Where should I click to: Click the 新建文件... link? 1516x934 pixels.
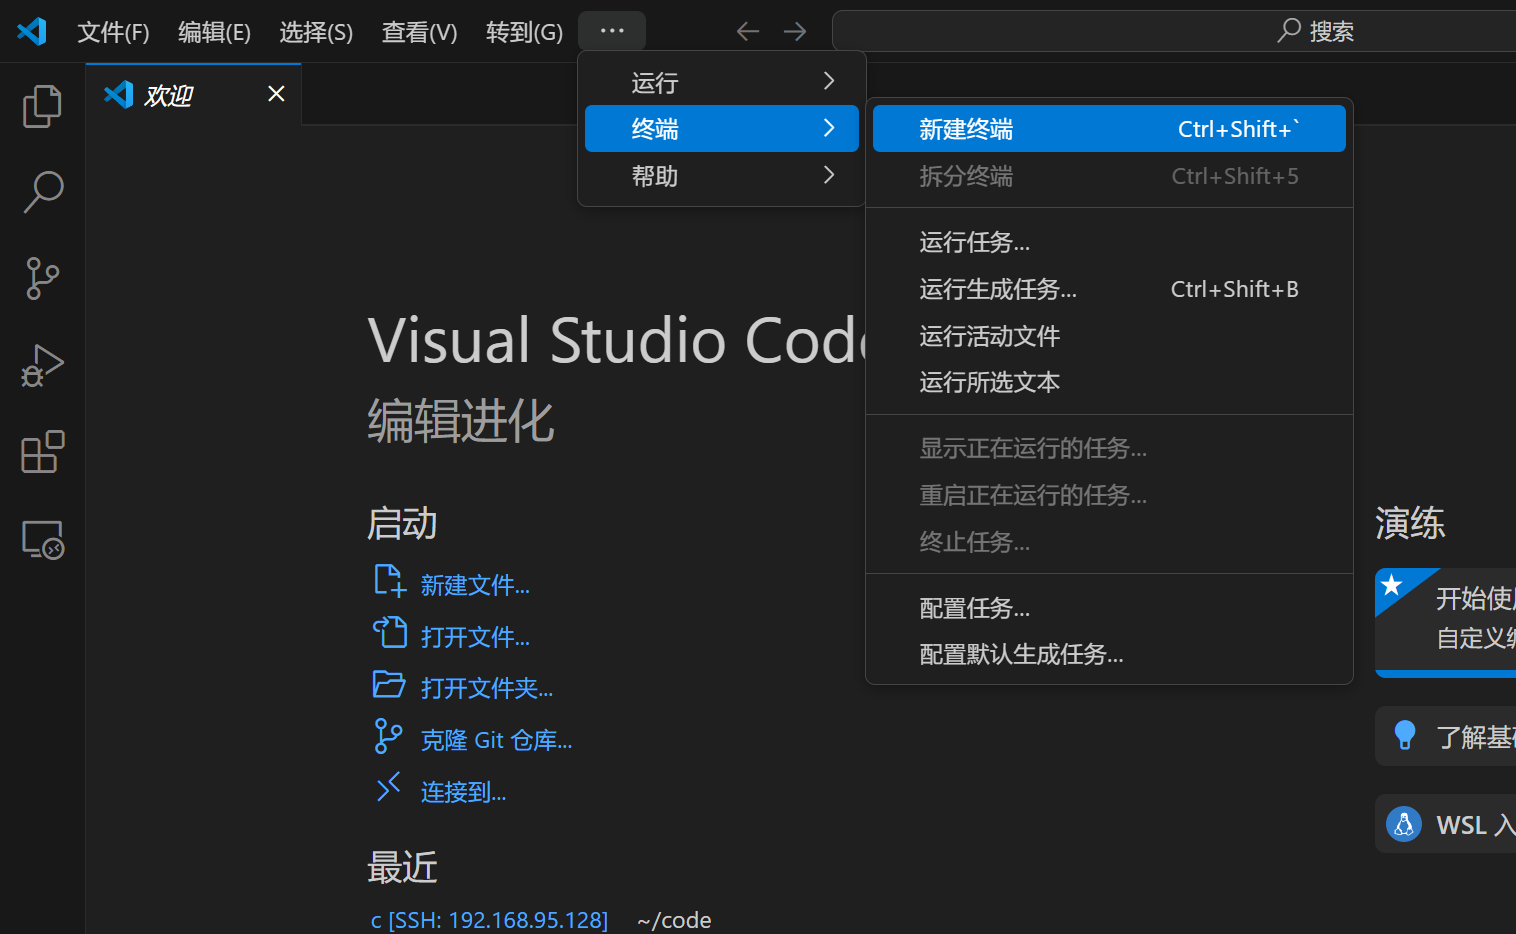click(475, 585)
